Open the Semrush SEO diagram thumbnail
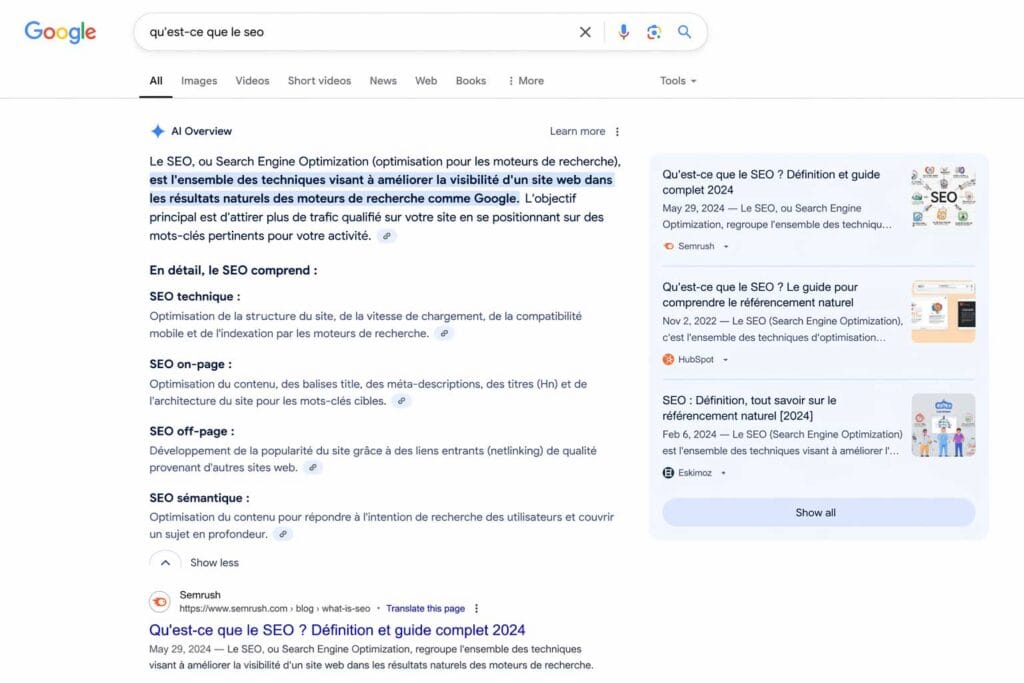1024x683 pixels. tap(943, 197)
